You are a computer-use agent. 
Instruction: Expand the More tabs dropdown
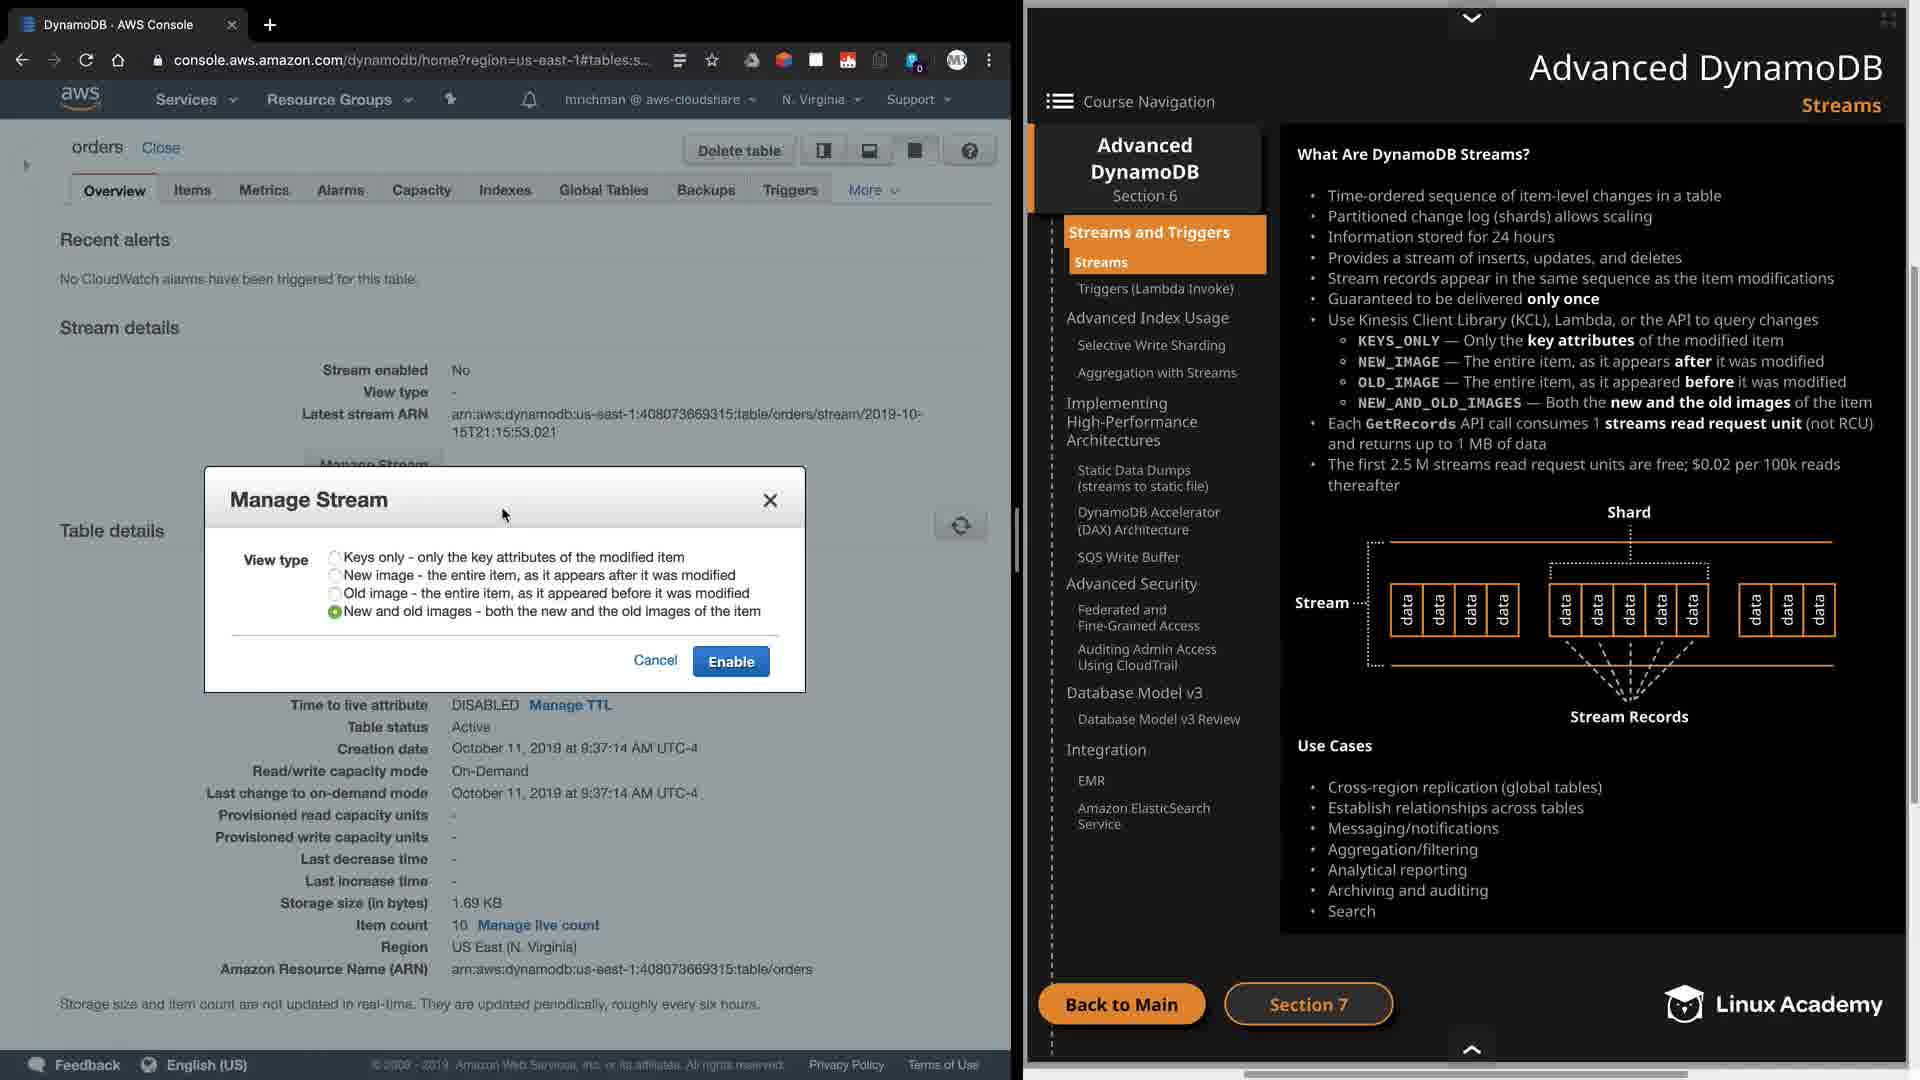click(x=873, y=190)
